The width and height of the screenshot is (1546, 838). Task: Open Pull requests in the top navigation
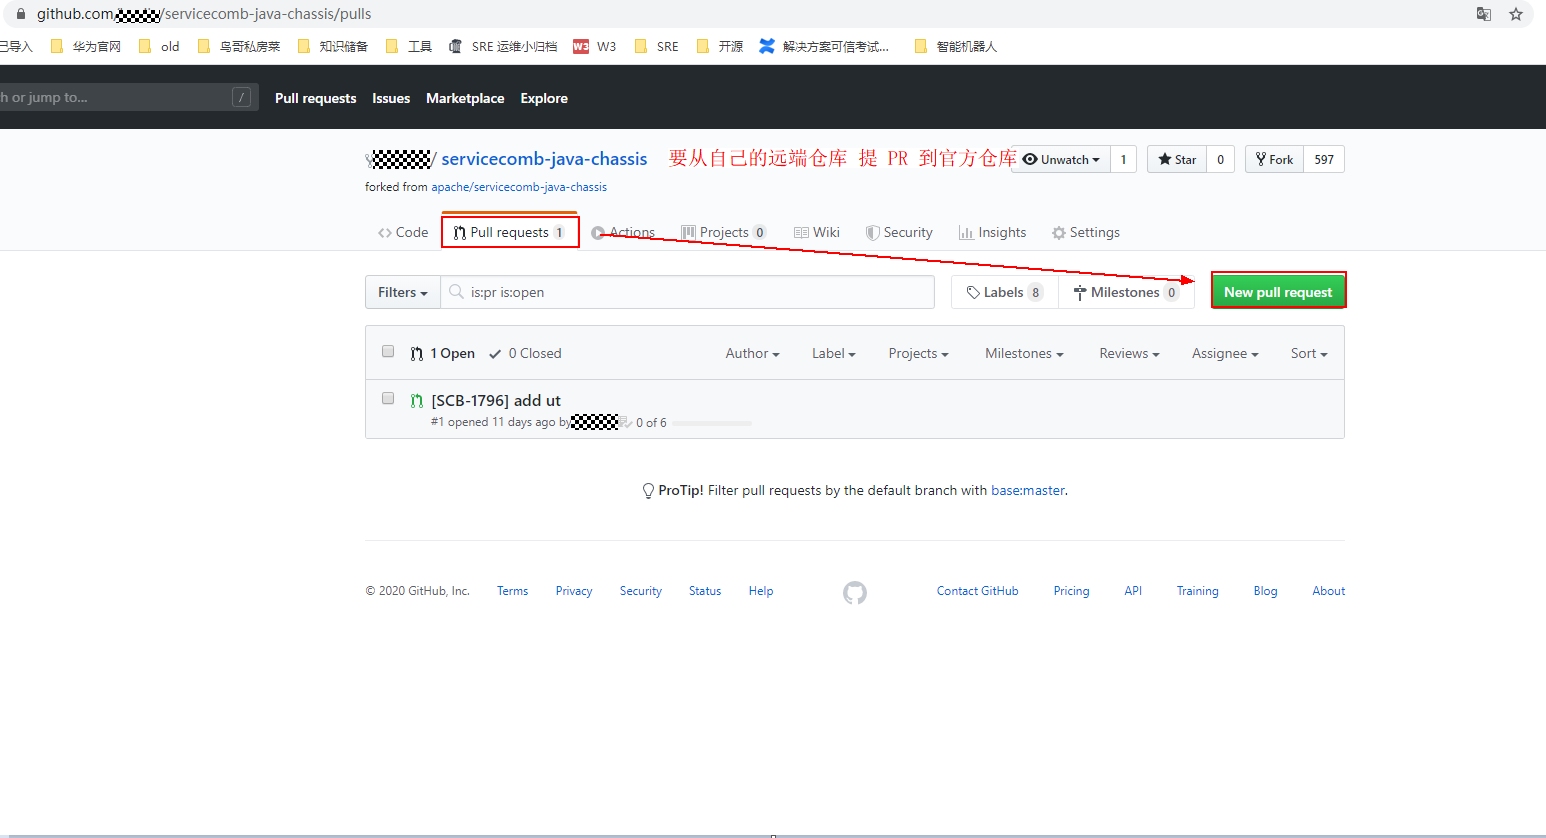(x=316, y=98)
